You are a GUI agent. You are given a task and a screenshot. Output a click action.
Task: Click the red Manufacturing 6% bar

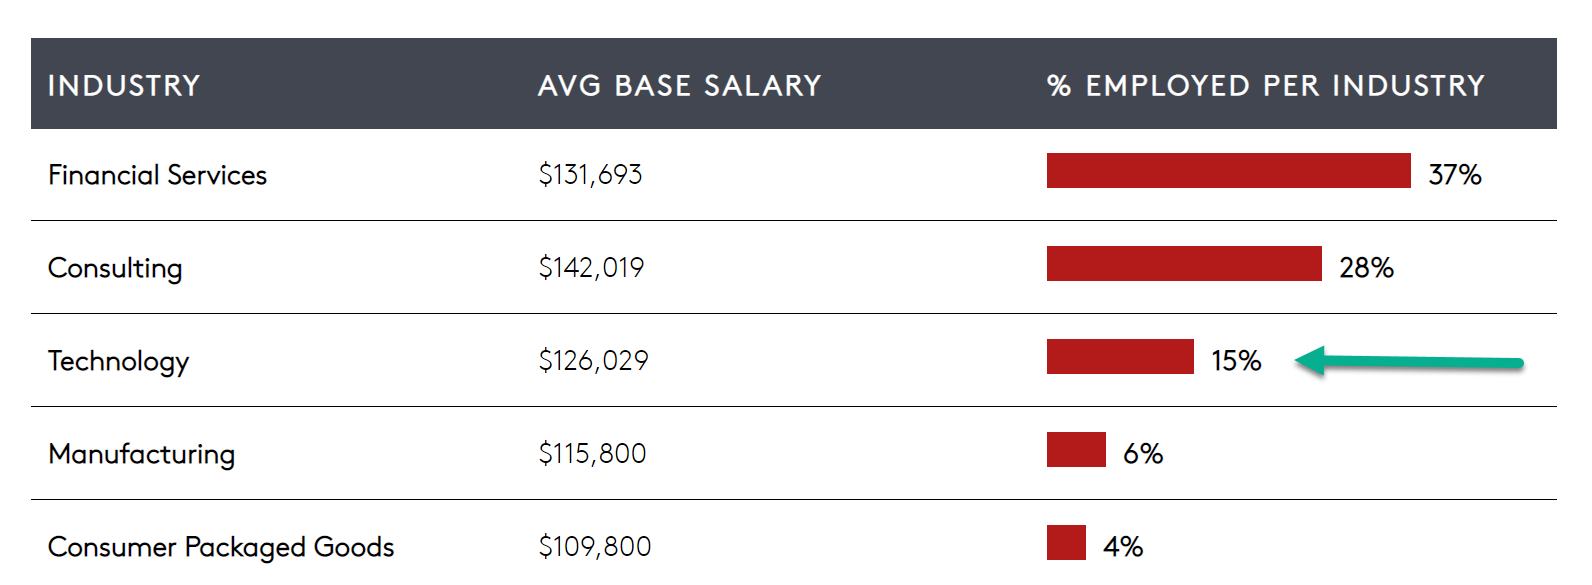1076,450
